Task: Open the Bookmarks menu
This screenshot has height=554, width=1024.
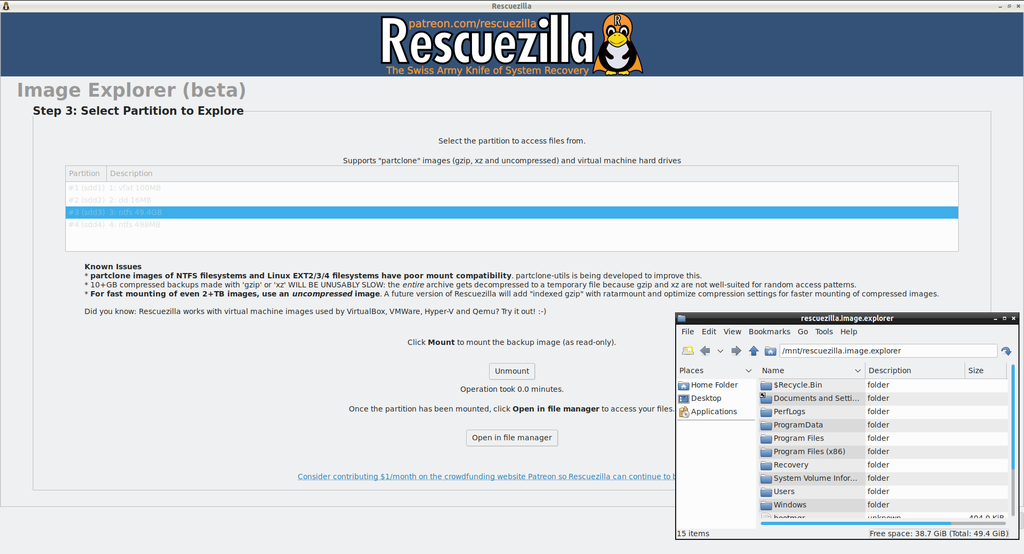Action: click(x=769, y=332)
